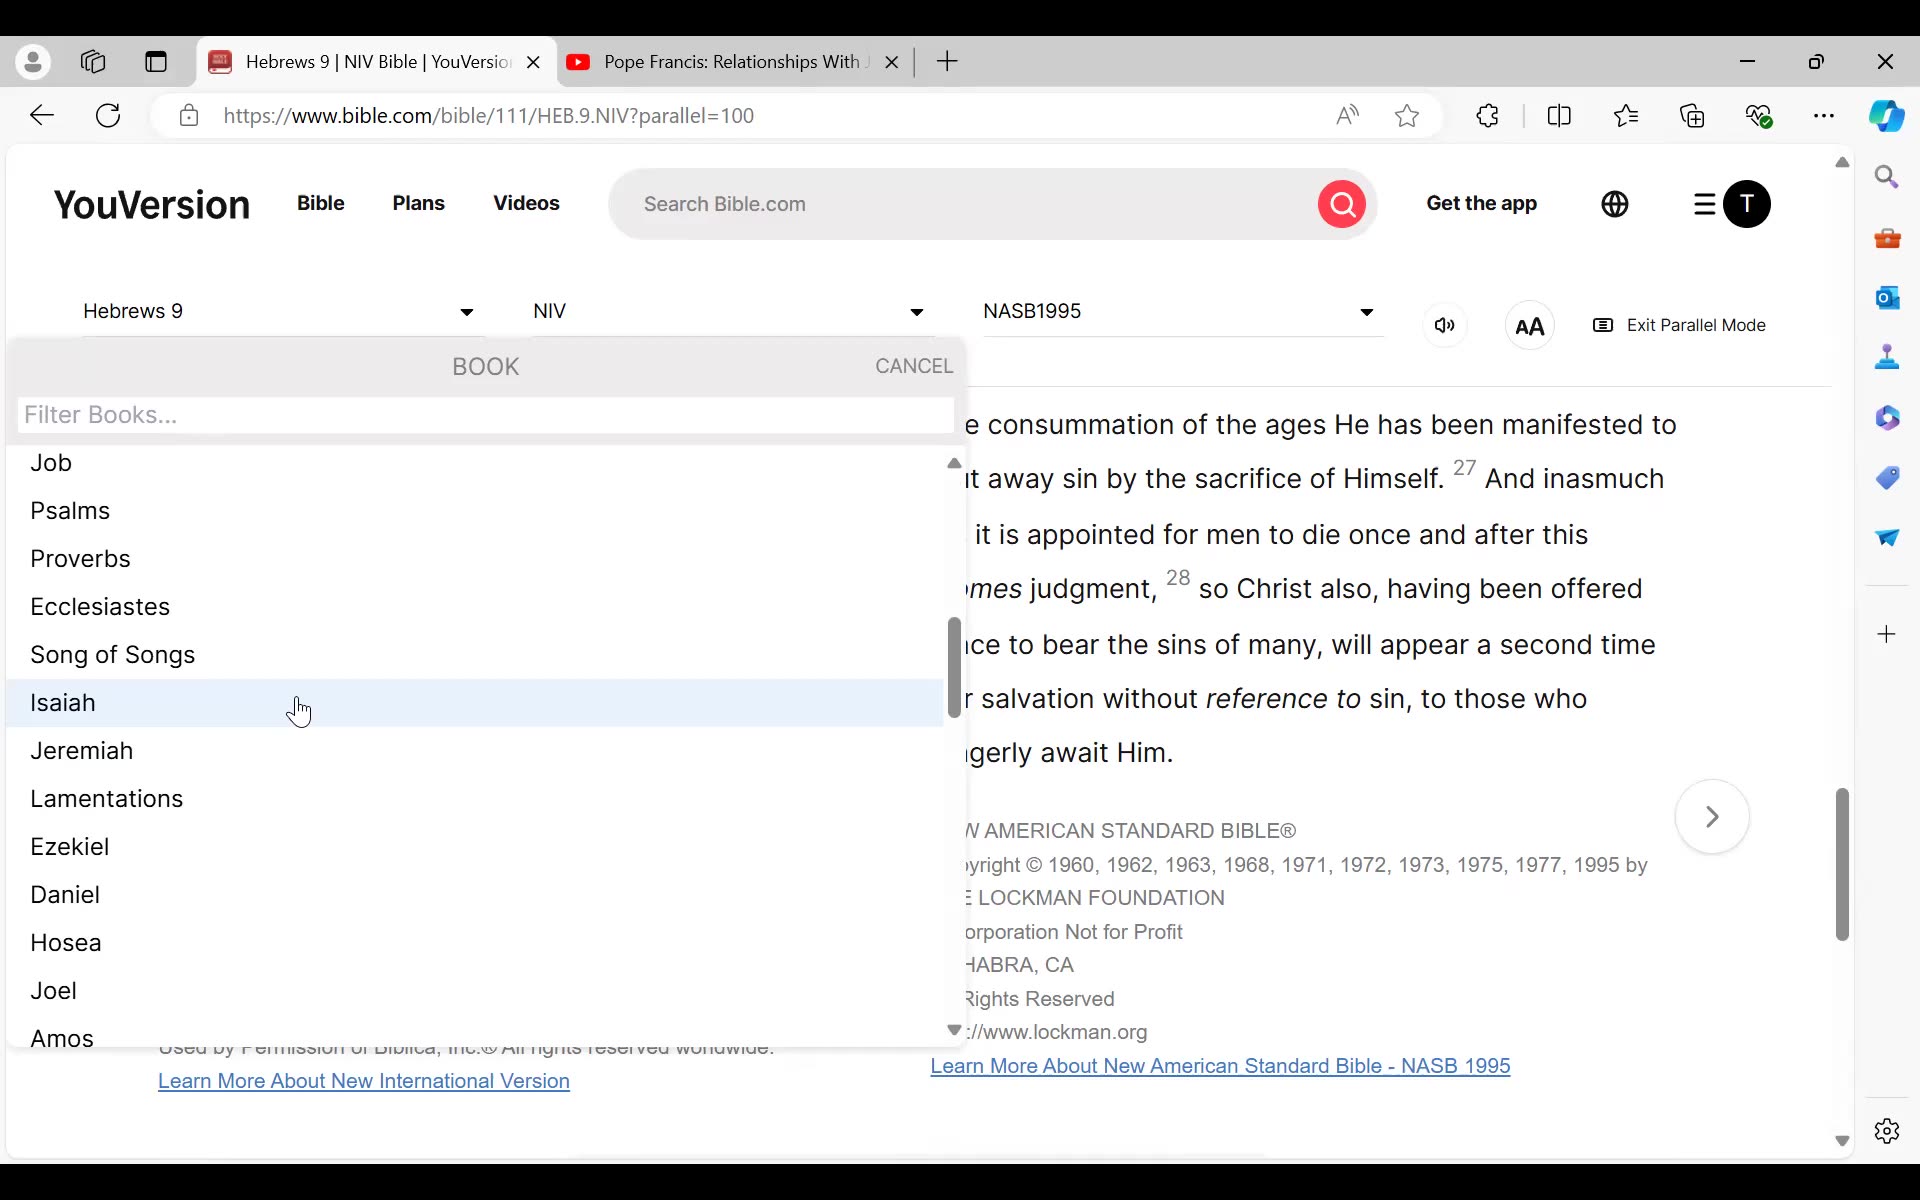Open Learn More About New International Version
The image size is (1920, 1200).
tap(364, 1081)
